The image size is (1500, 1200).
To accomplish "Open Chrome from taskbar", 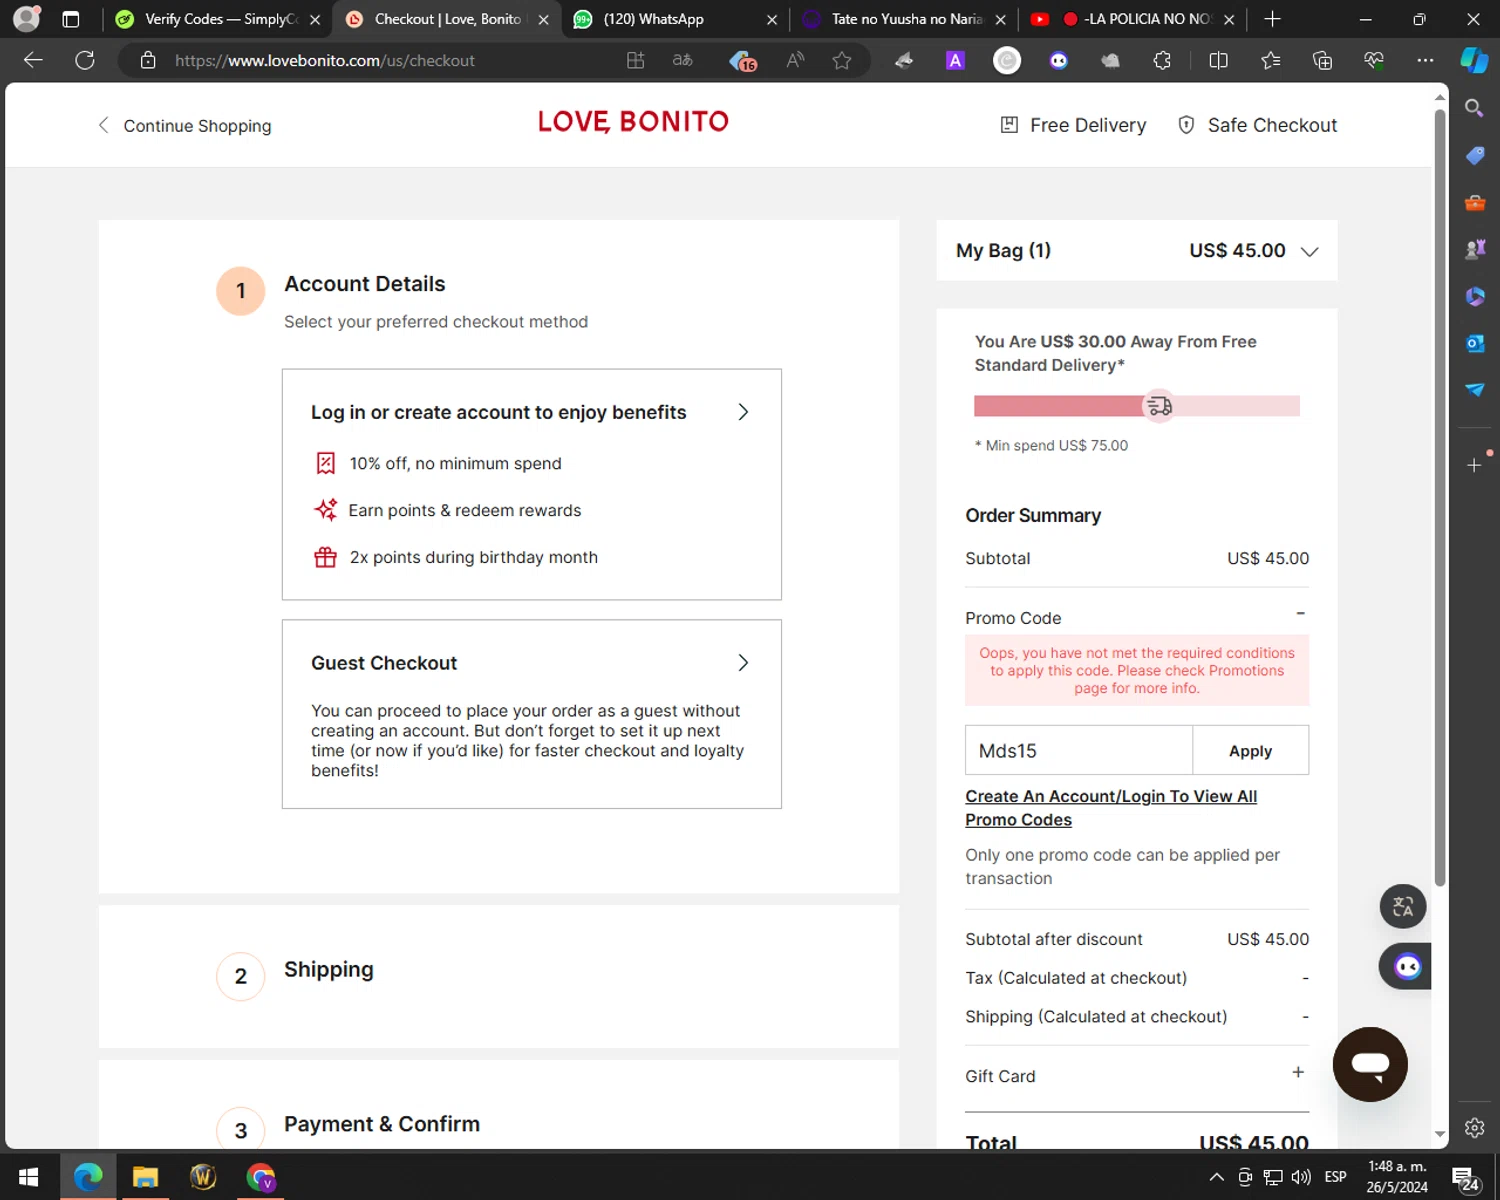I will [x=260, y=1177].
